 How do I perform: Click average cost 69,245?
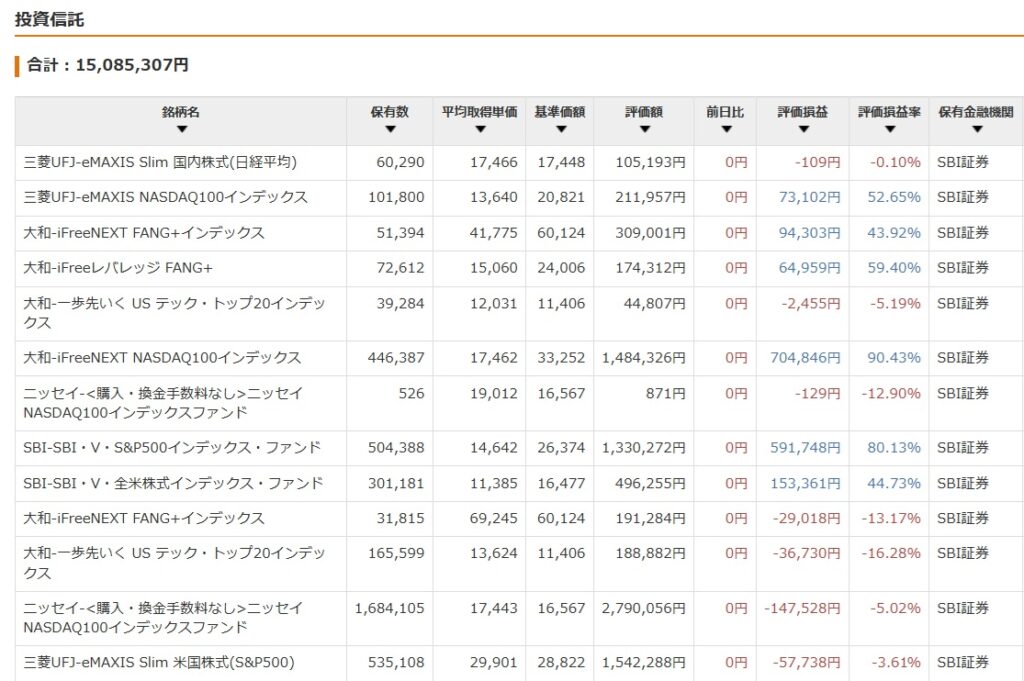[494, 518]
